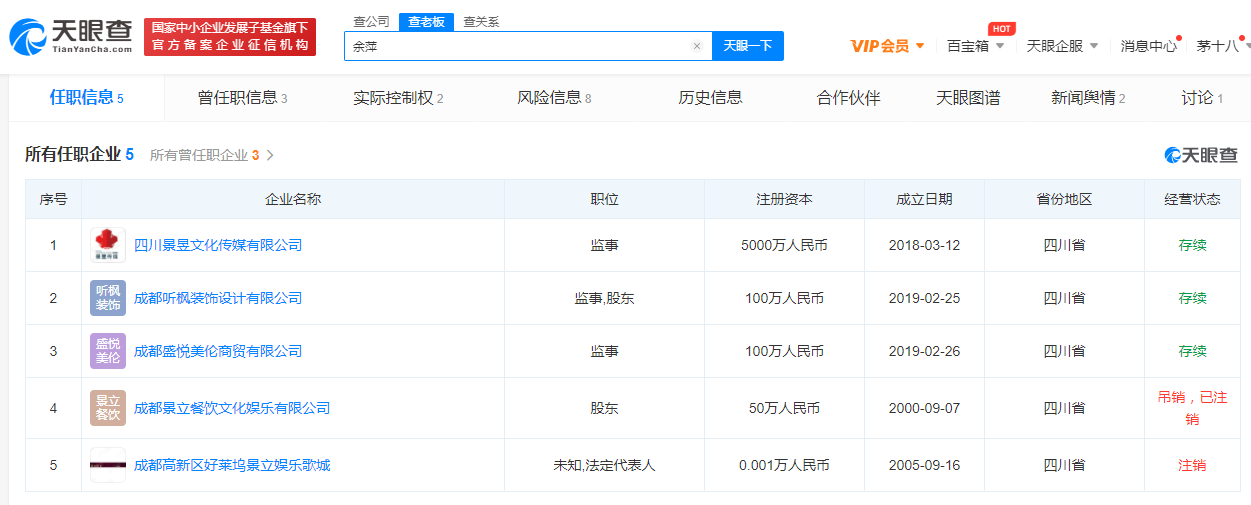Open 成都听枫装饰设计有限公司 link
1251x505 pixels.
click(218, 298)
